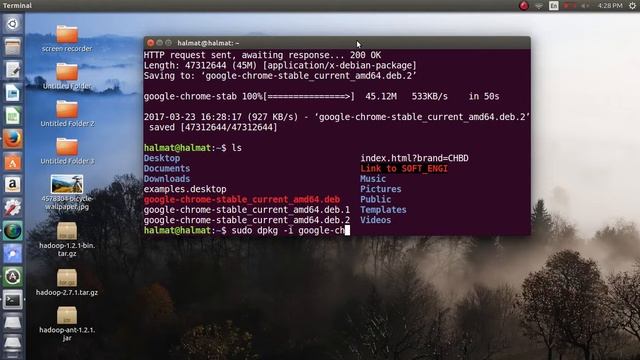Minimize the halmat@halmat terminal window
Screen dimensions: 640x360
point(159,43)
